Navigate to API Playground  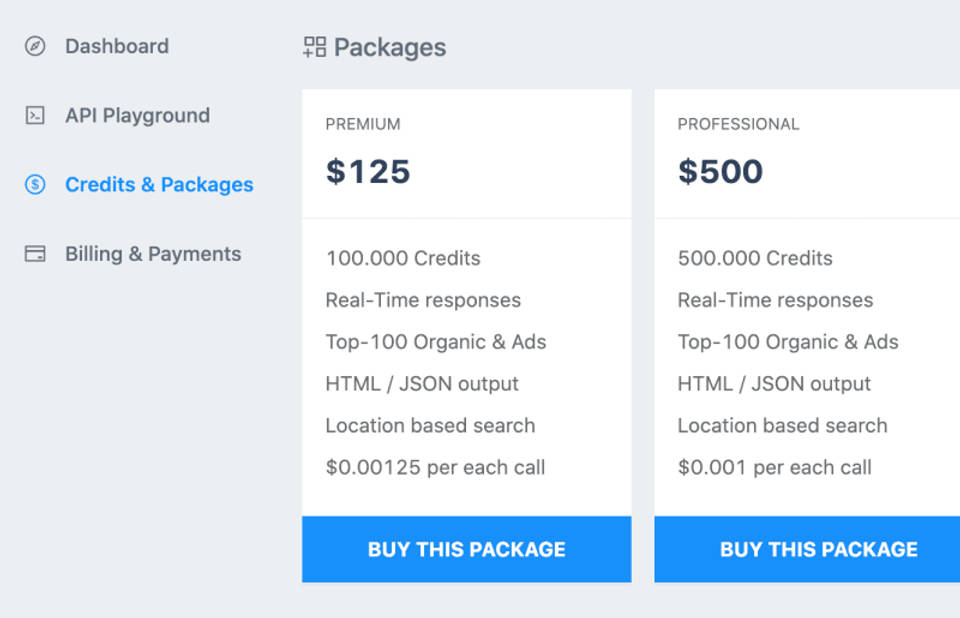[x=137, y=115]
